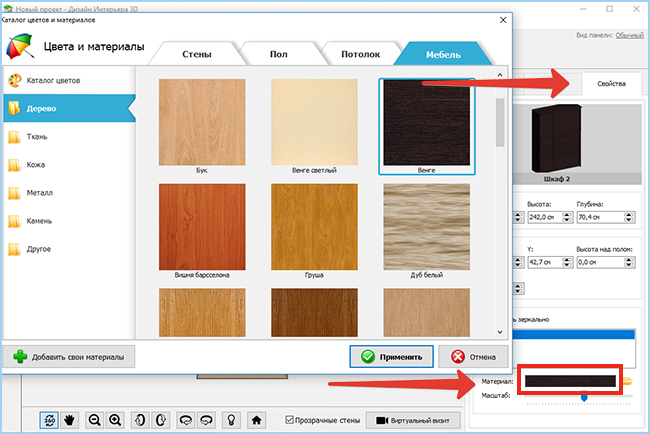Click the zoom out magnifier icon
The height and width of the screenshot is (434, 650).
(x=95, y=420)
